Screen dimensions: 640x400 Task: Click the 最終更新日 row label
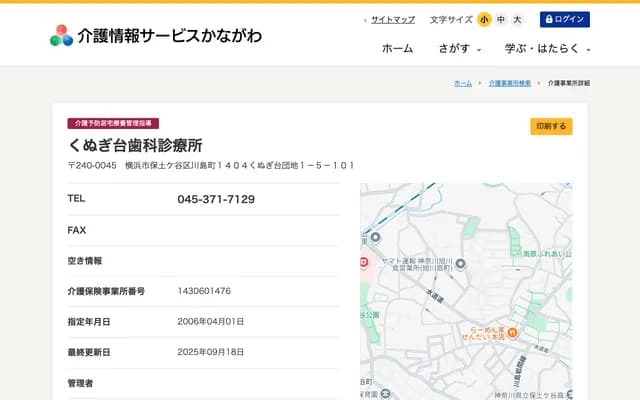click(89, 352)
